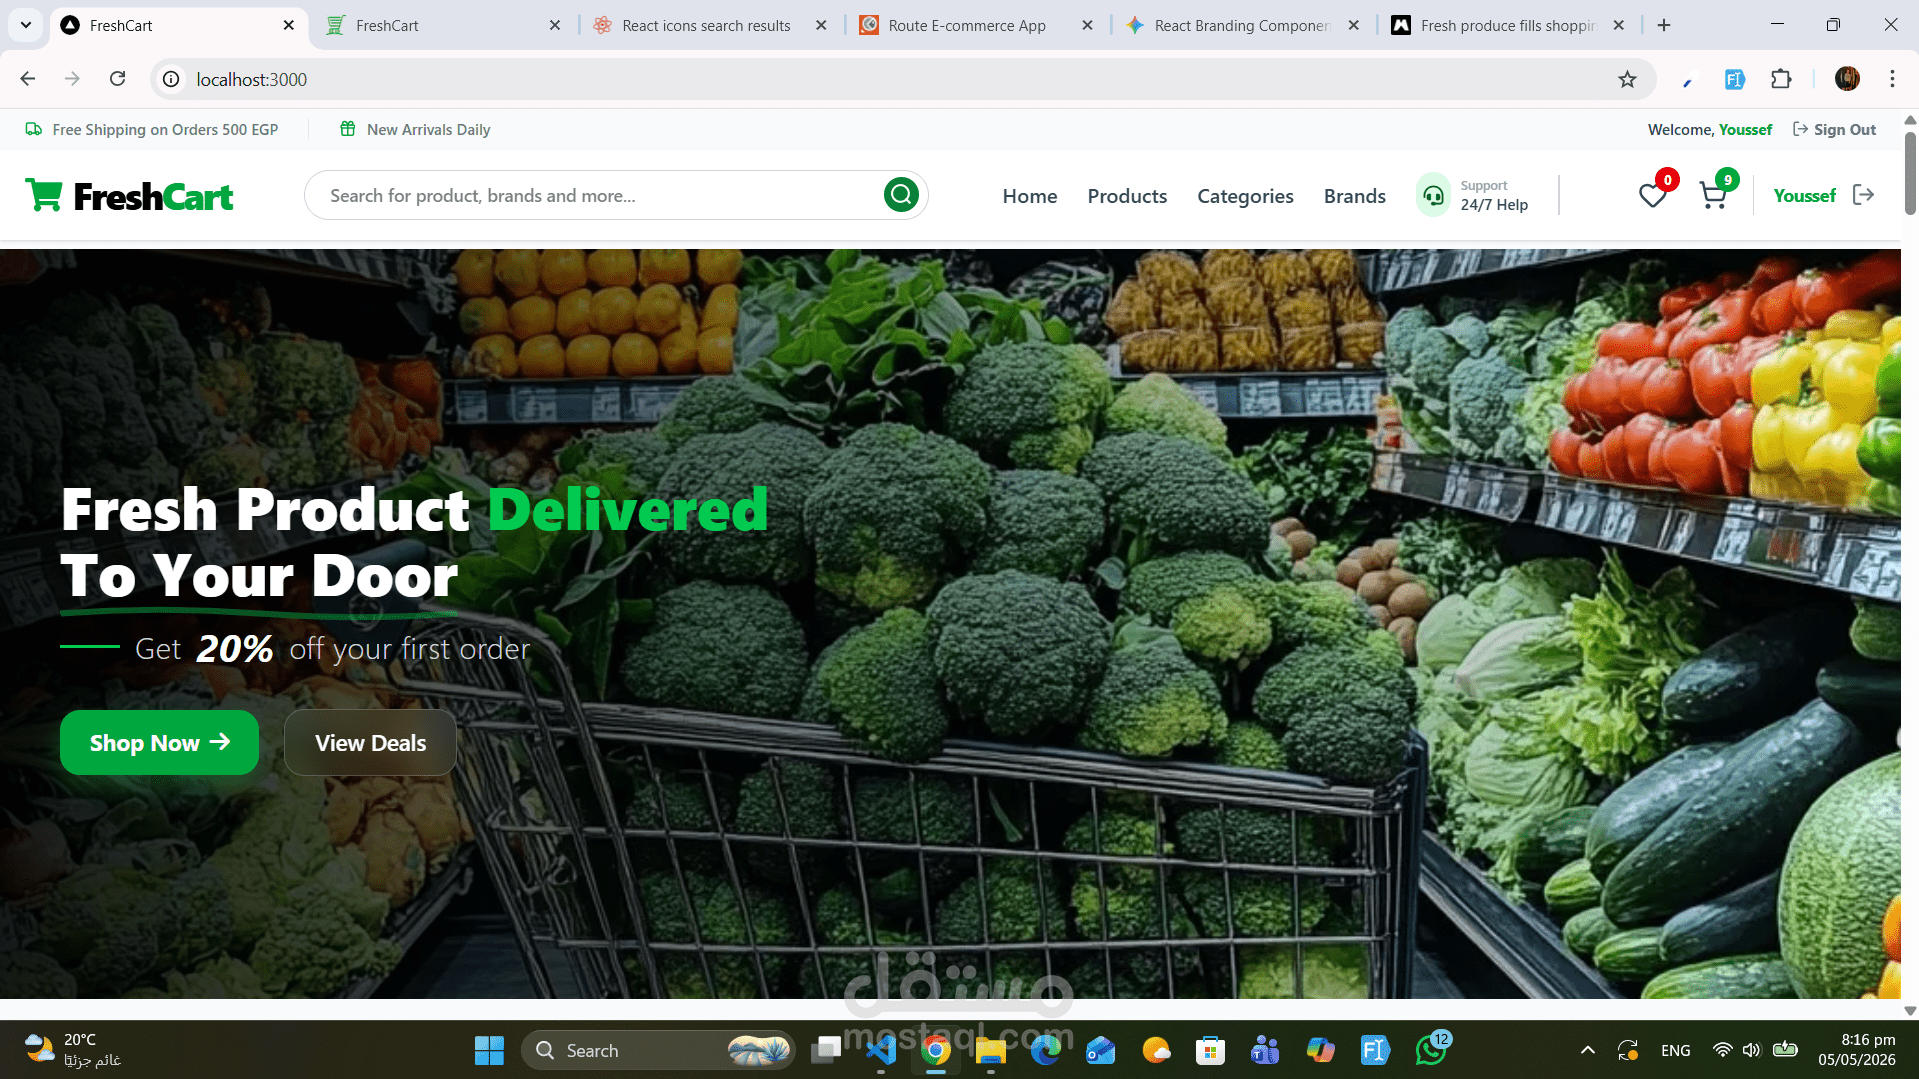The width and height of the screenshot is (1919, 1079).
Task: Open Microsoft Store from the taskbar
Action: [x=1210, y=1050]
